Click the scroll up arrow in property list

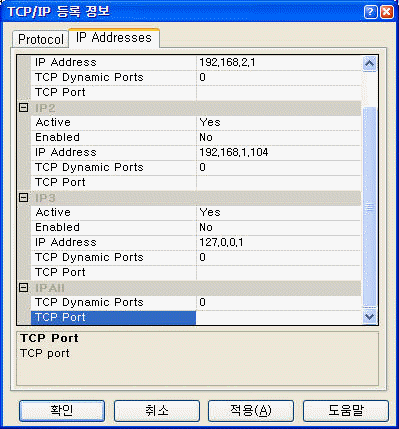369,63
